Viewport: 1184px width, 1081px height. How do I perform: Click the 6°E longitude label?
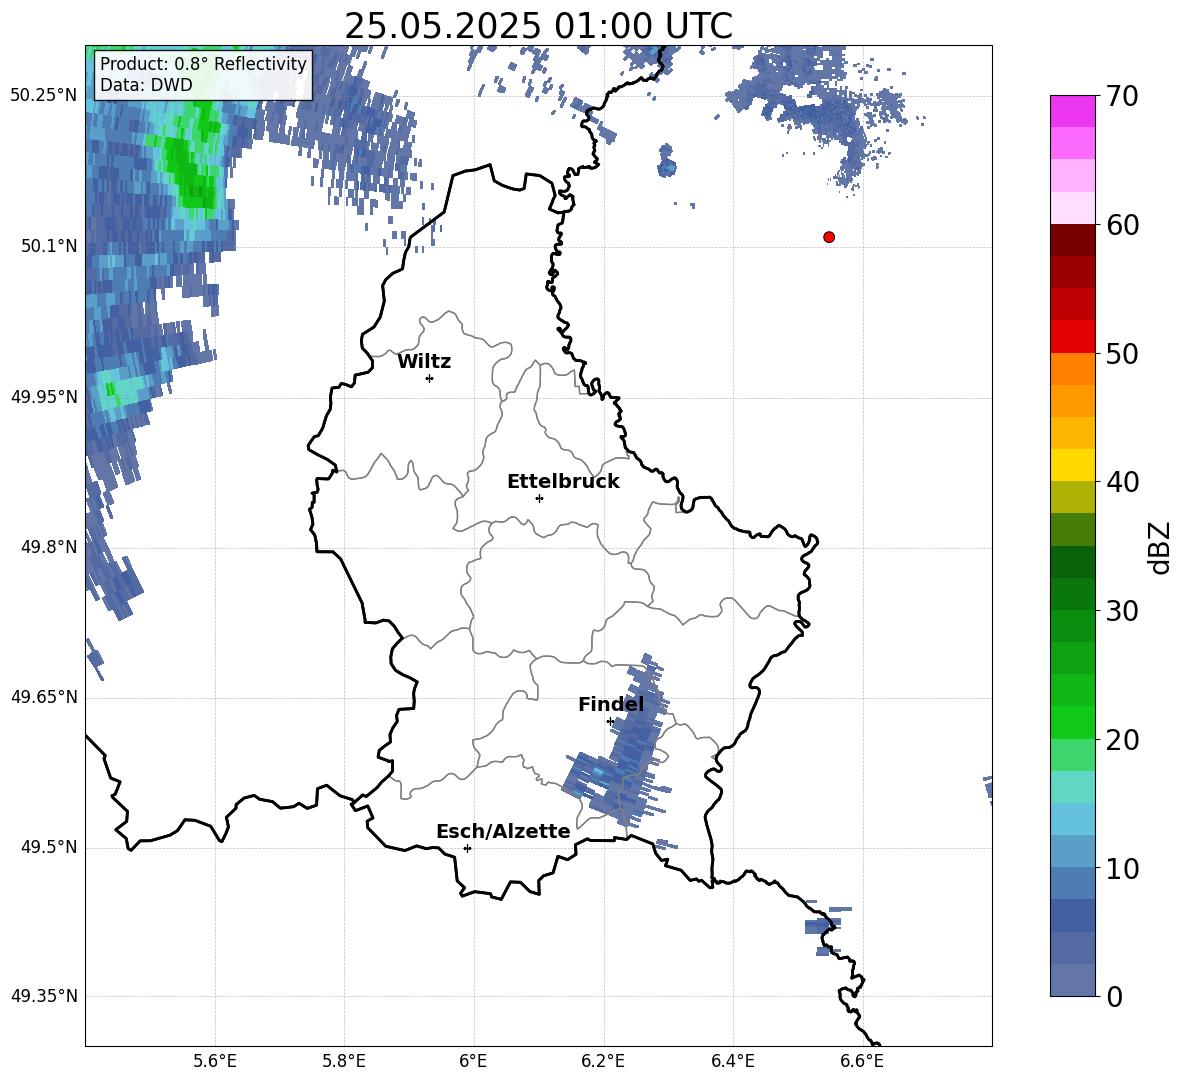point(473,1061)
